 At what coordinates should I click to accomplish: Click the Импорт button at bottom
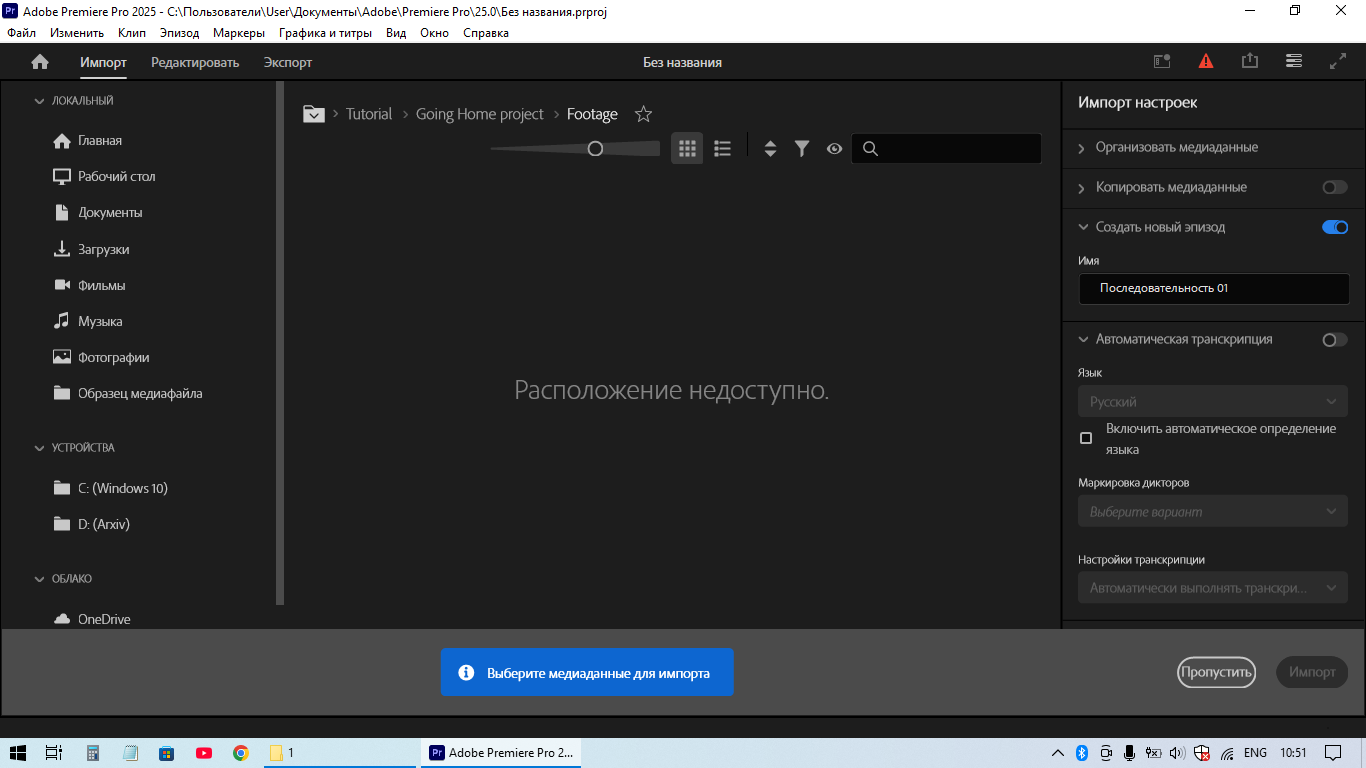(x=1312, y=672)
